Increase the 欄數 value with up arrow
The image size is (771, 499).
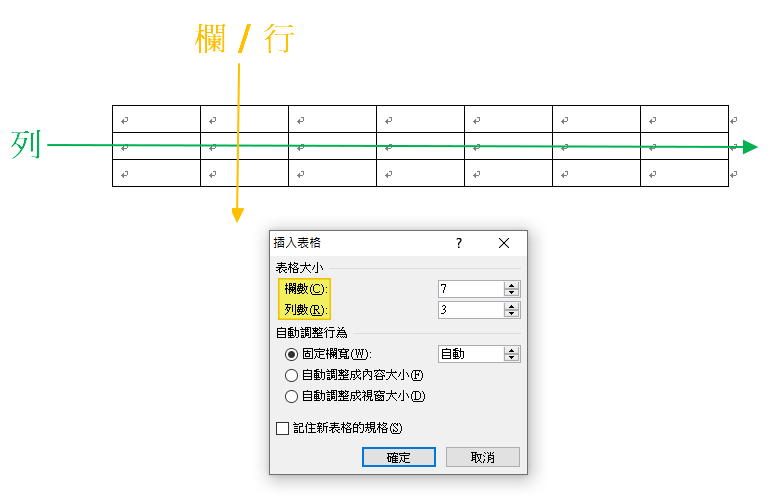(511, 286)
